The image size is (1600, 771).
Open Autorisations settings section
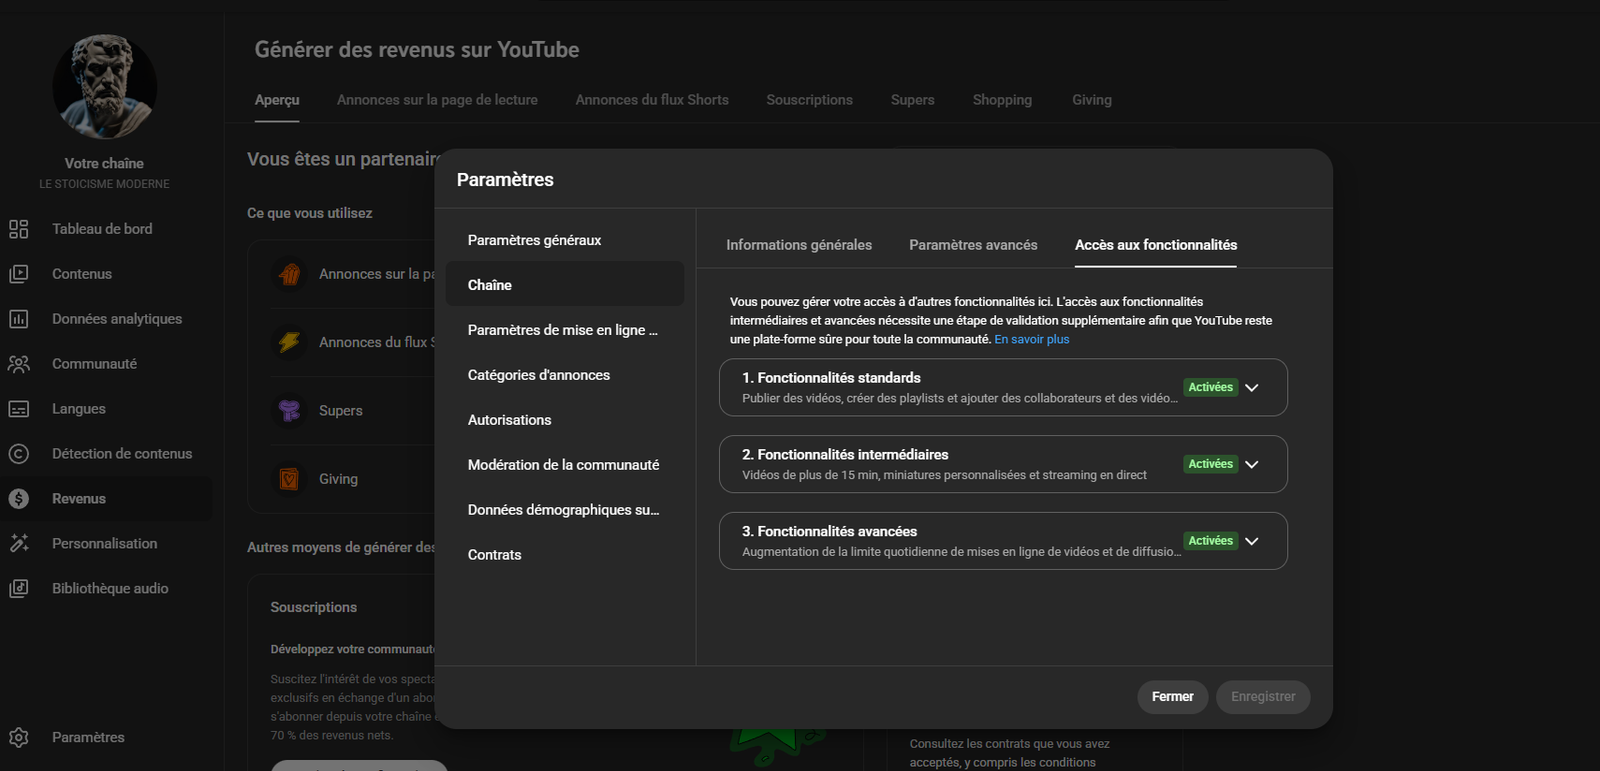point(565,420)
